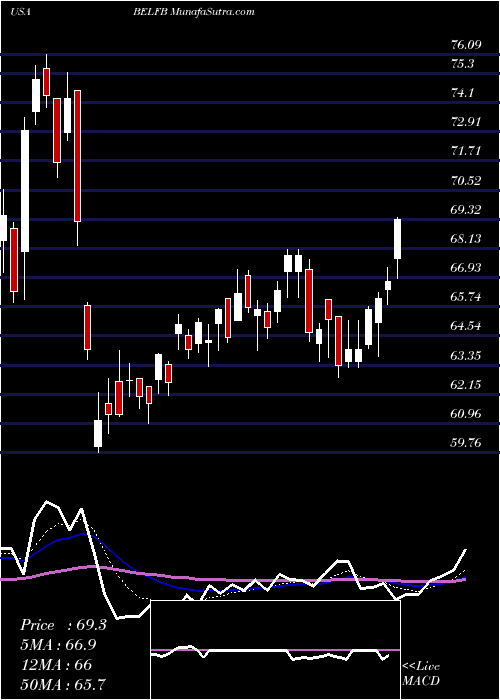This screenshot has width=500, height=700.
Task: Click the 60.96 price axis label
Action: pos(466,413)
